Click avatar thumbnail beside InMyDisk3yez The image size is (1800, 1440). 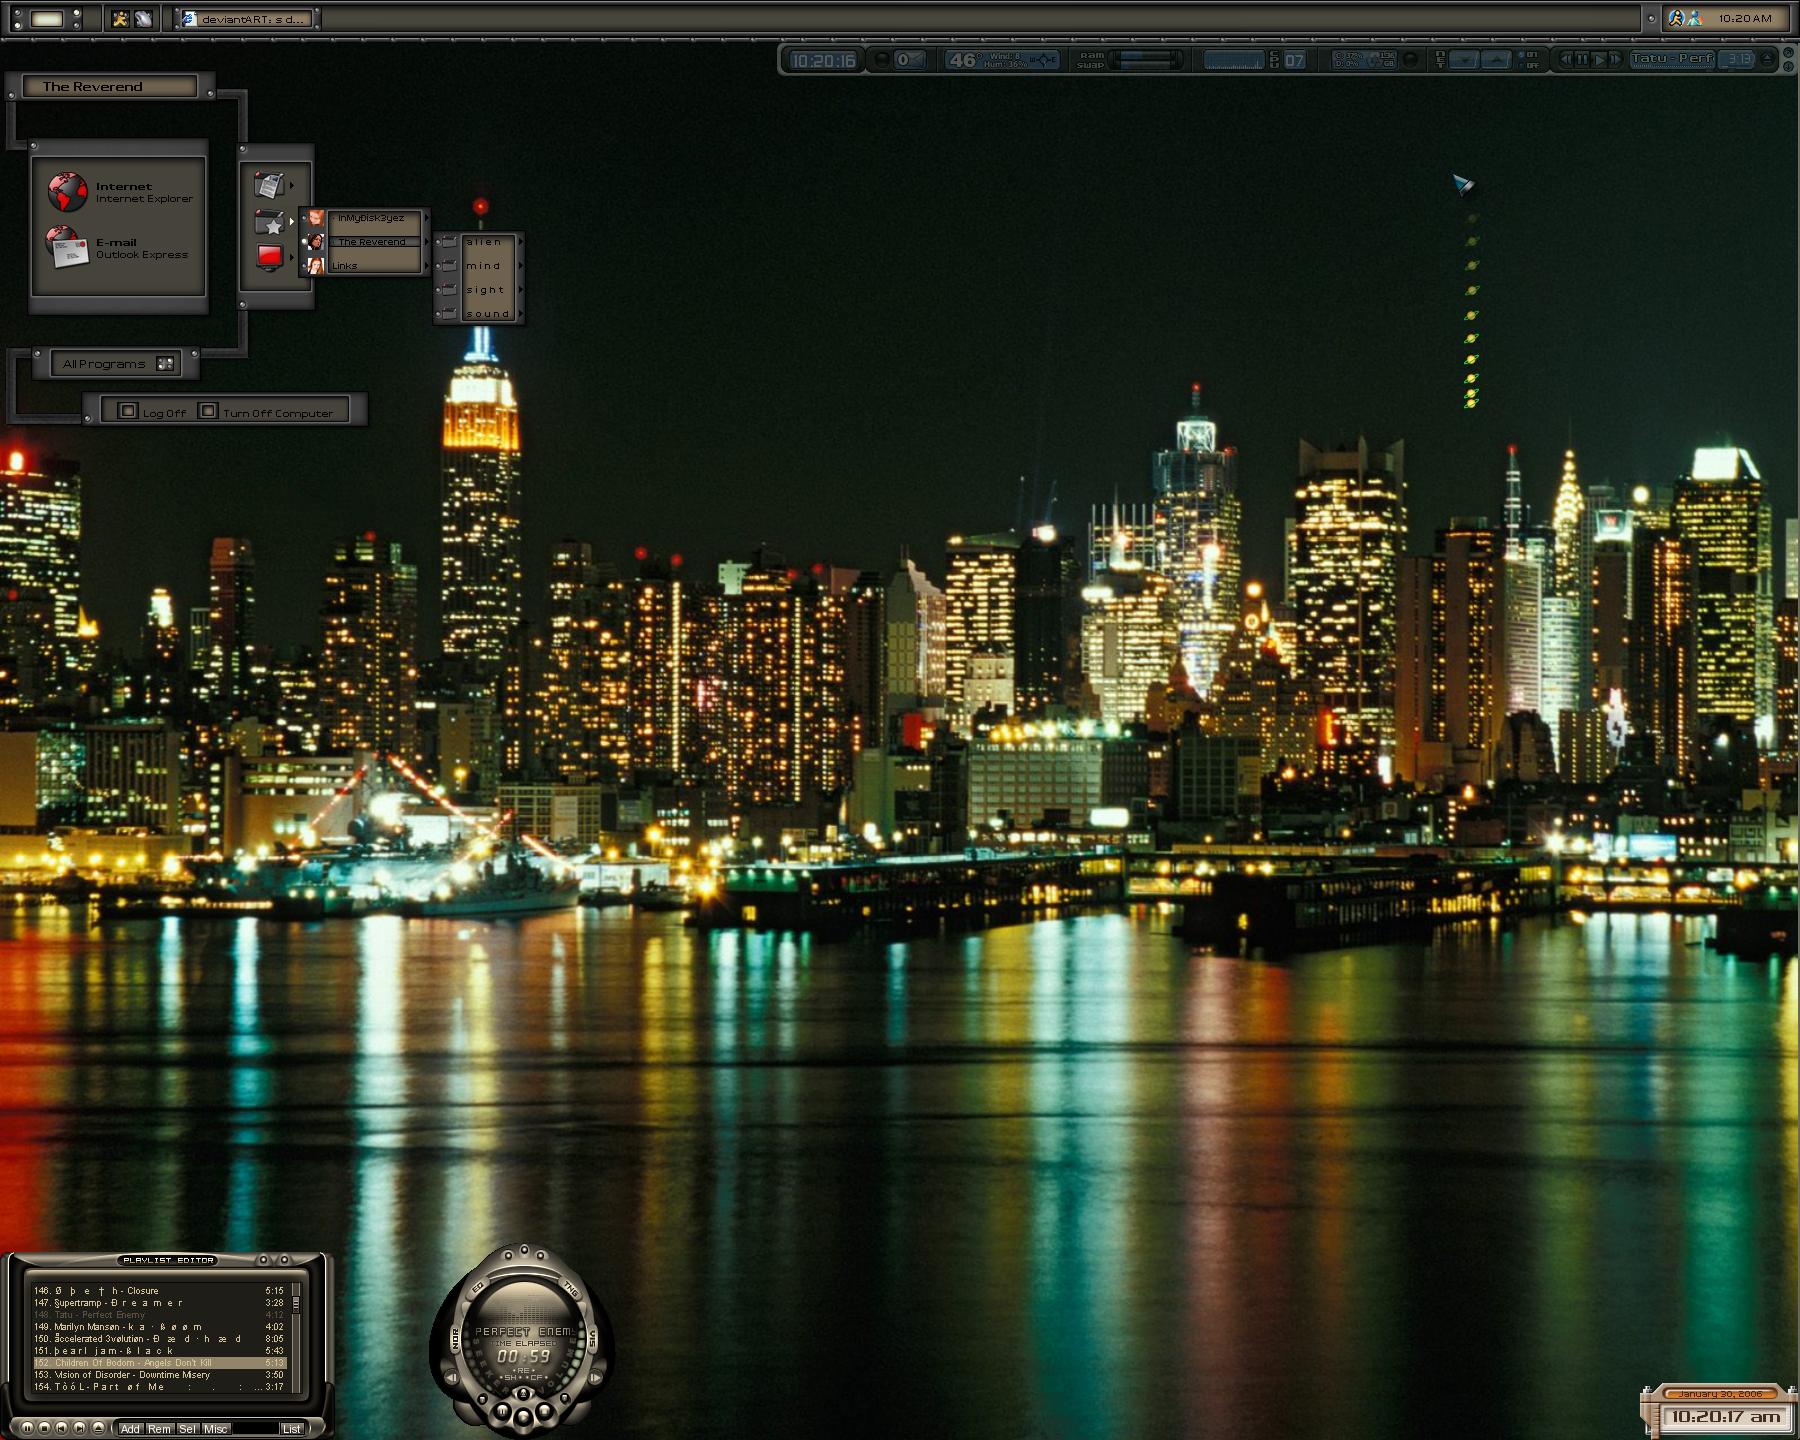point(315,218)
